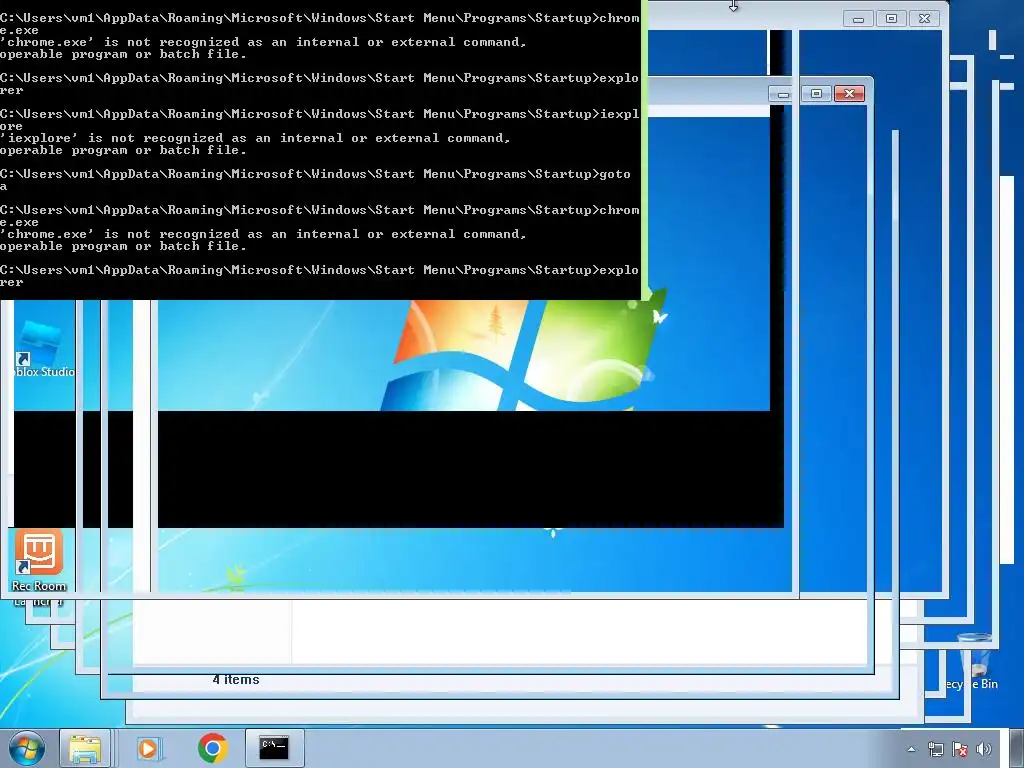The width and height of the screenshot is (1024, 768).
Task: Click the '4 items' status bar text
Action: coord(236,680)
